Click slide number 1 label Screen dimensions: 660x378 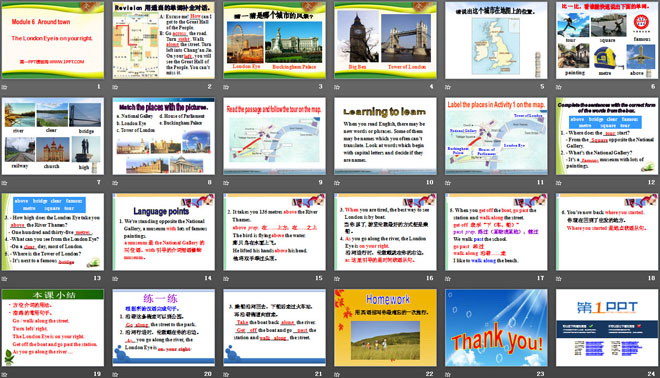(x=99, y=87)
